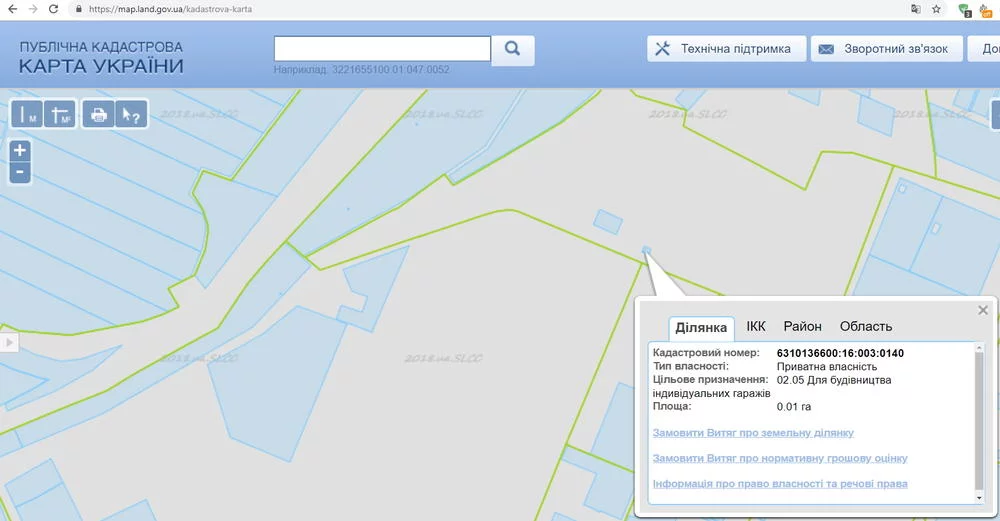Click the Тип власності label
This screenshot has width=1000, height=521.
691,366
